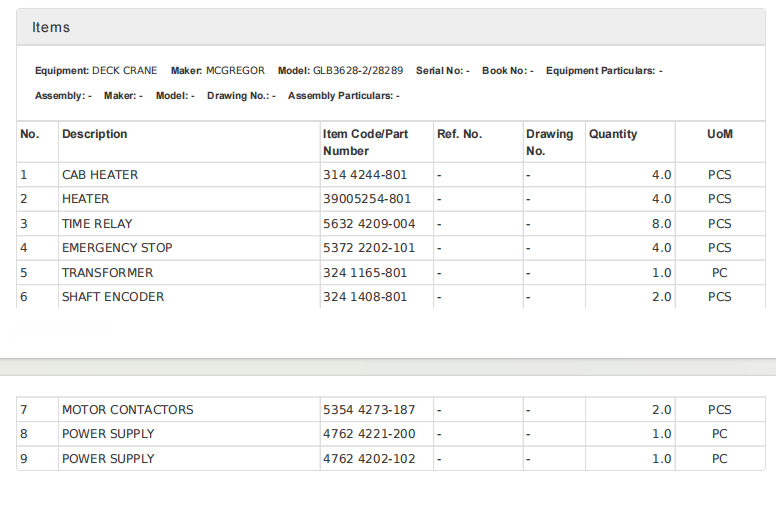
Task: Select the CAB HEATER description cell
Action: tap(100, 175)
